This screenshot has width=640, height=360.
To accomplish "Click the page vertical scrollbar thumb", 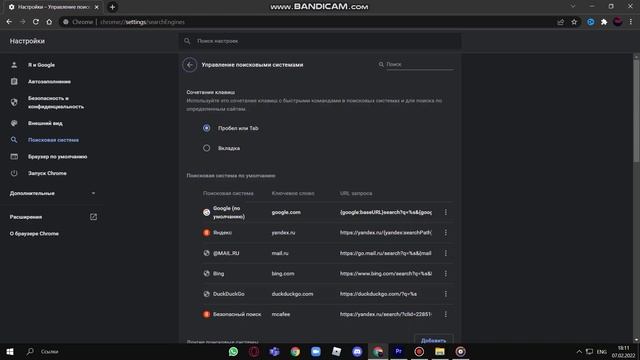I will coord(636,110).
